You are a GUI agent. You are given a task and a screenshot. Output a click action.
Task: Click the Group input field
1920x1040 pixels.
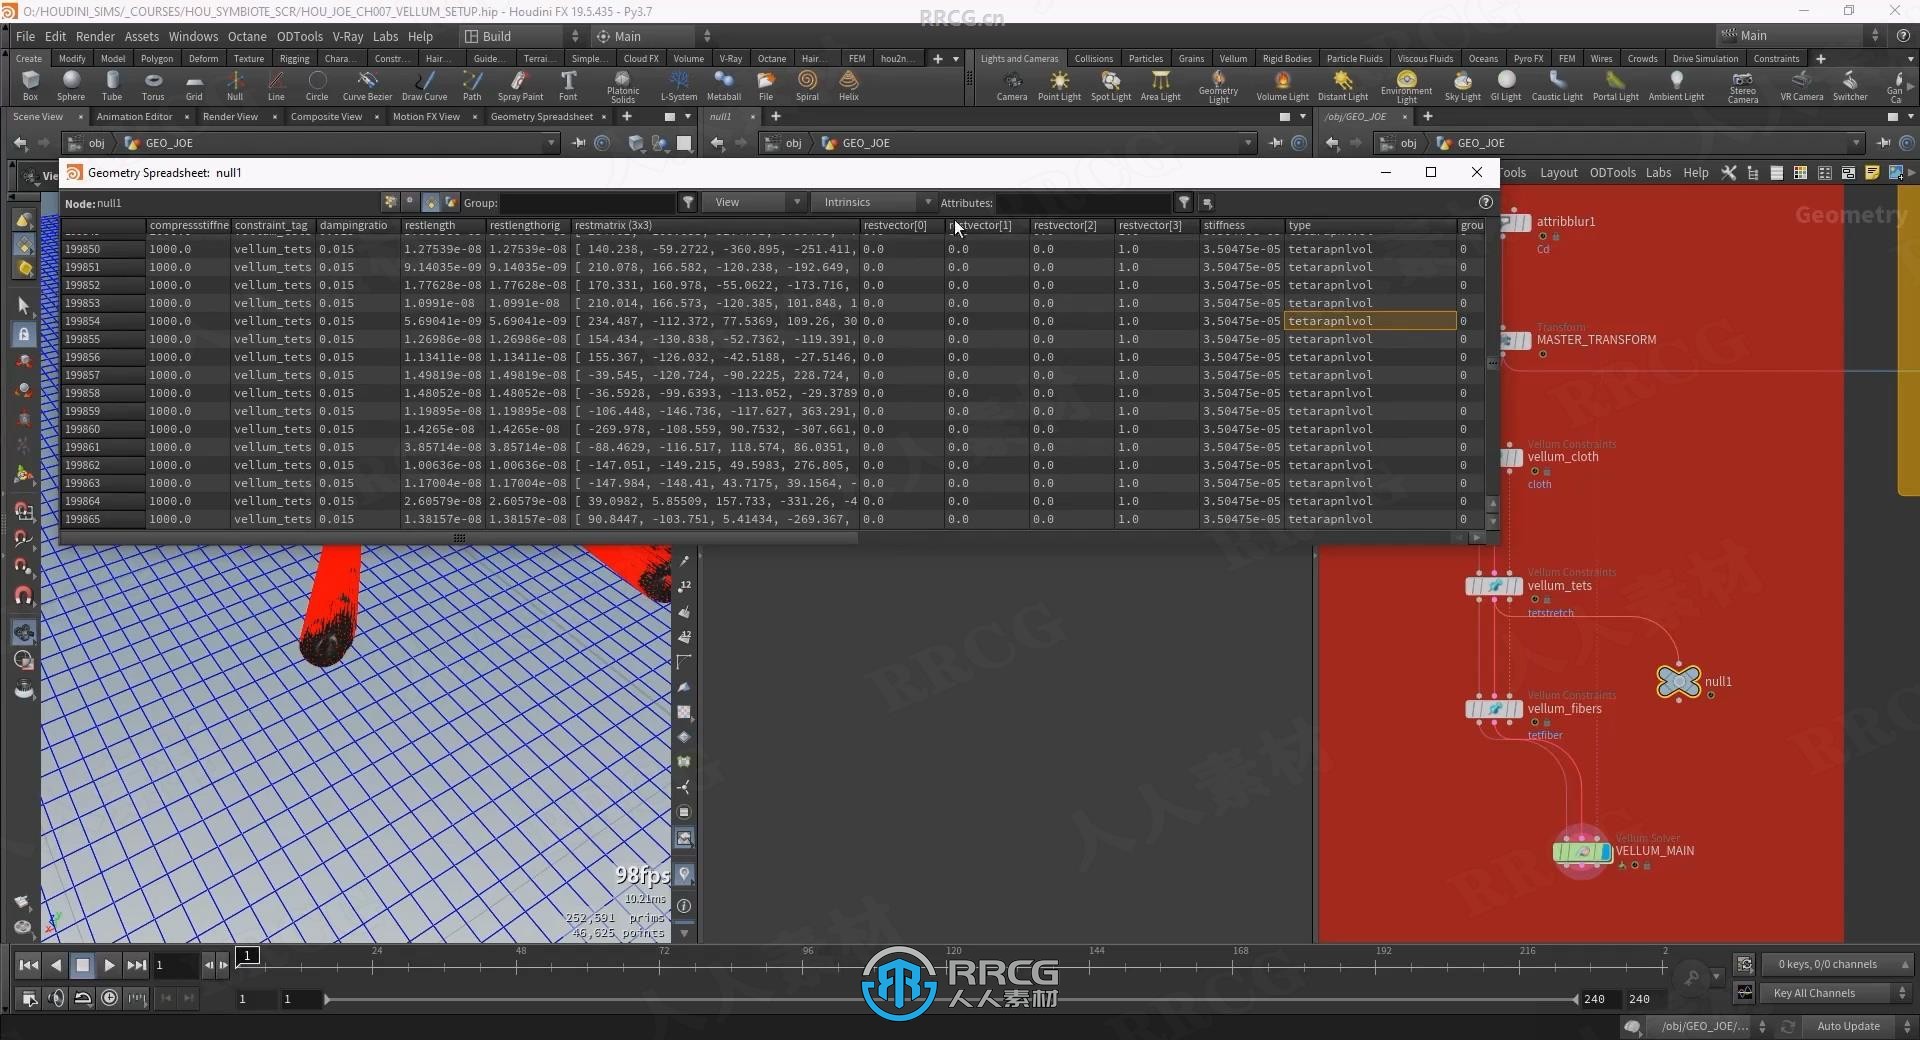click(x=588, y=202)
